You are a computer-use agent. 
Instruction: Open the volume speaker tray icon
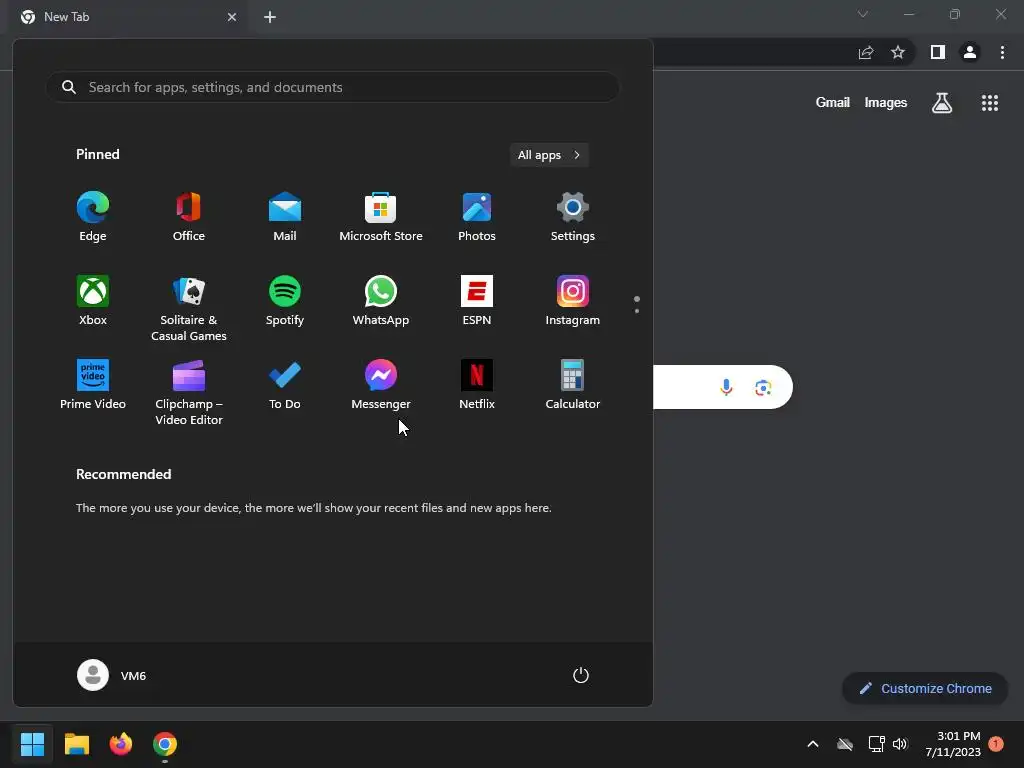click(901, 744)
